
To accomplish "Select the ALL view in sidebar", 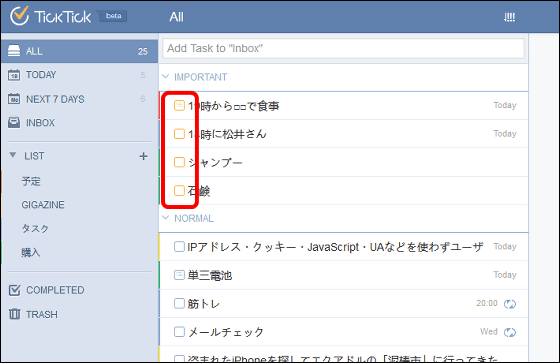I will [79, 51].
